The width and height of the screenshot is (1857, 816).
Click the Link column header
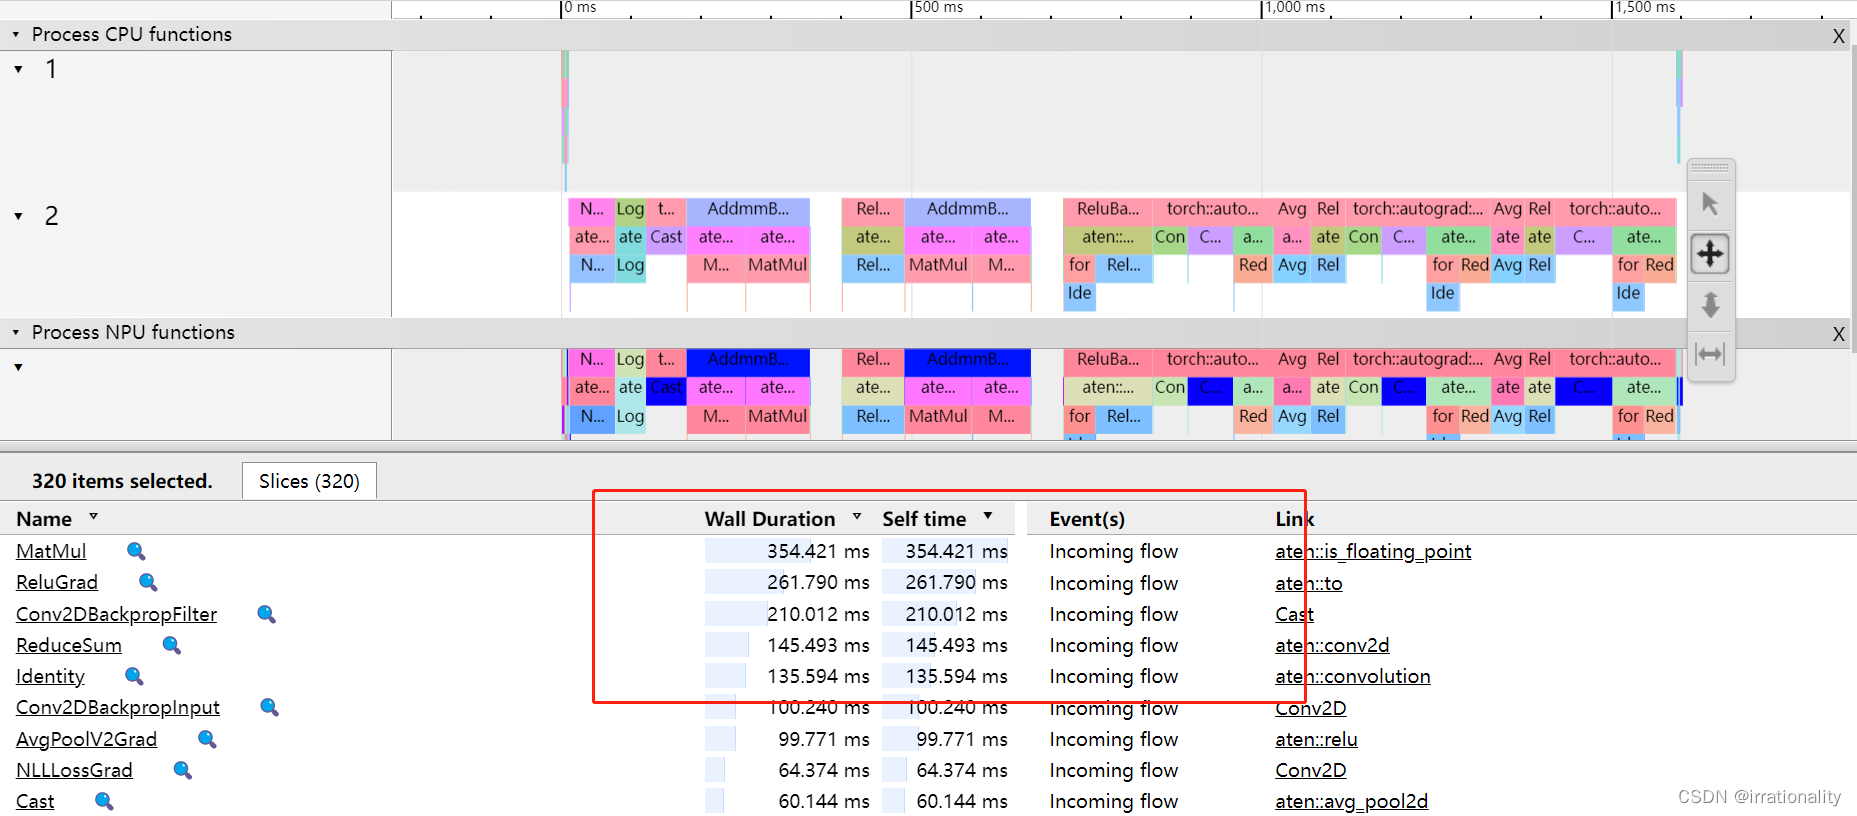click(1294, 519)
